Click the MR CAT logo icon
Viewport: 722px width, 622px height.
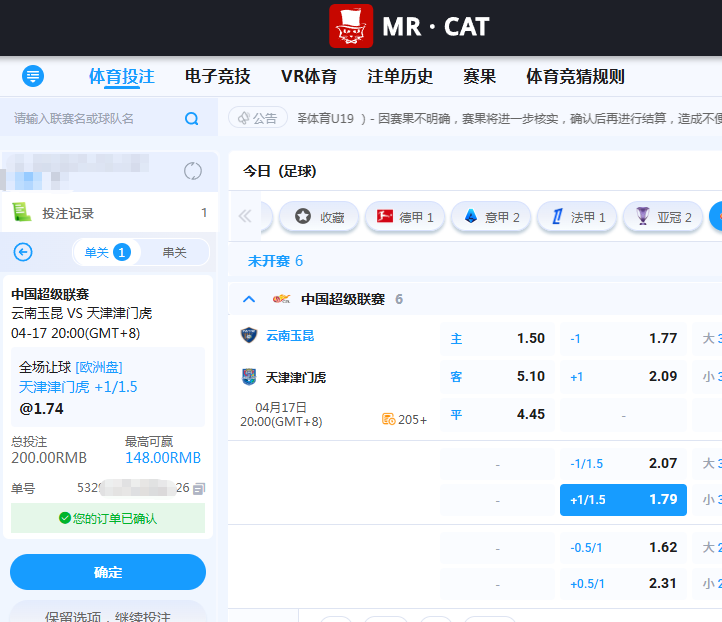coord(351,26)
